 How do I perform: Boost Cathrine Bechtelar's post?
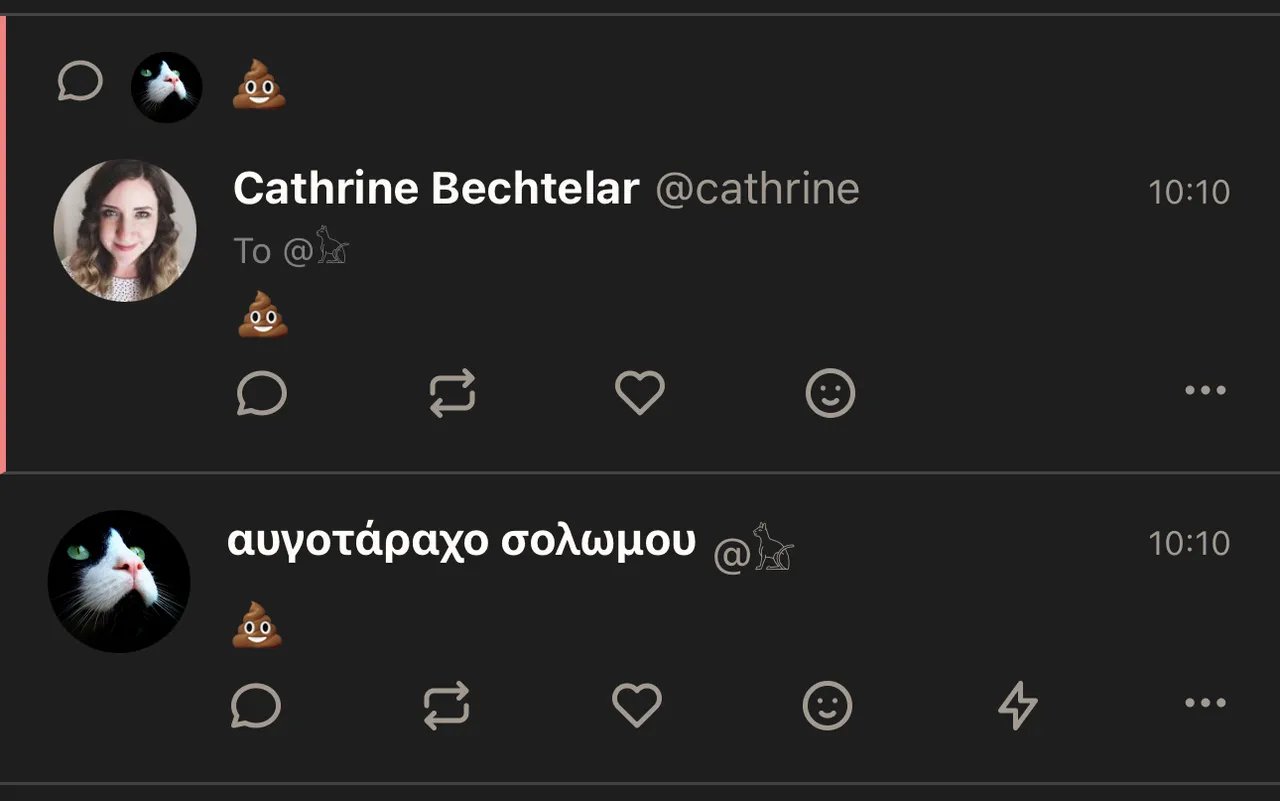(x=452, y=393)
